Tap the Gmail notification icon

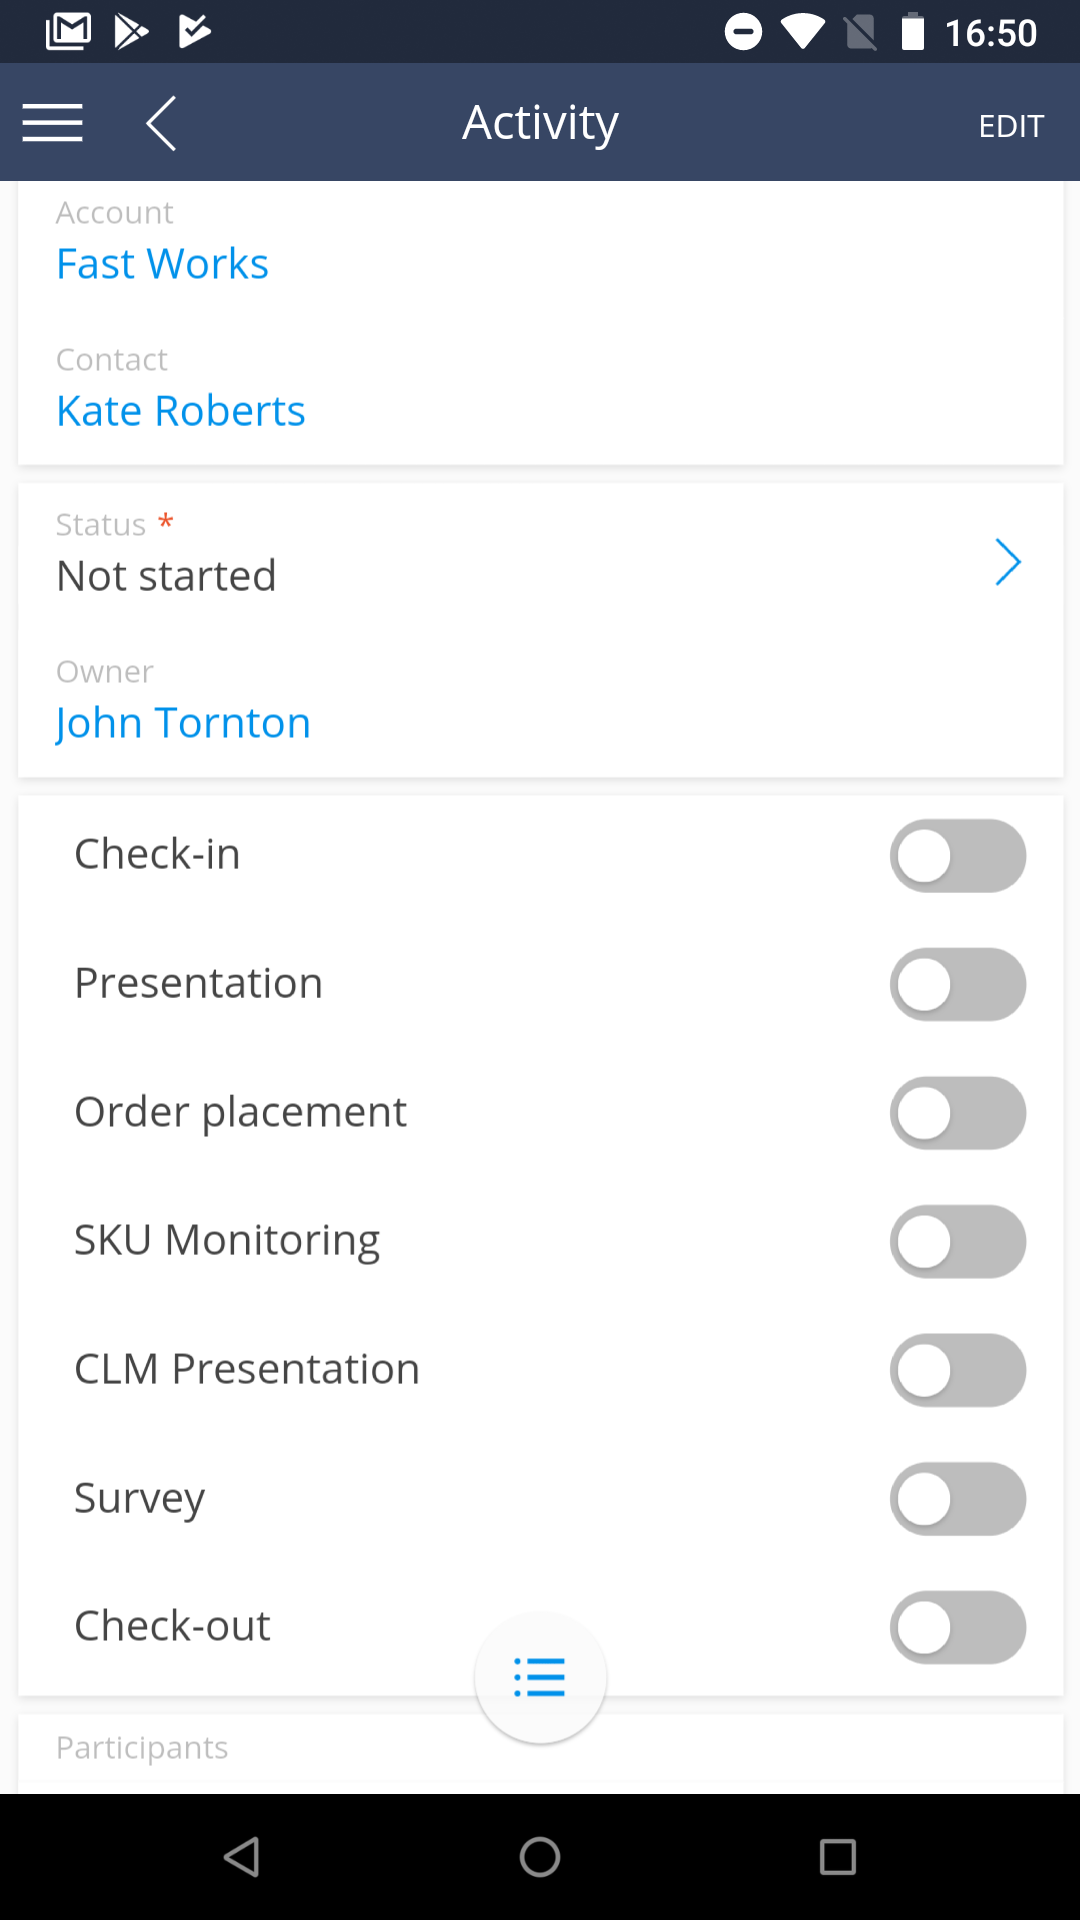click(x=68, y=31)
